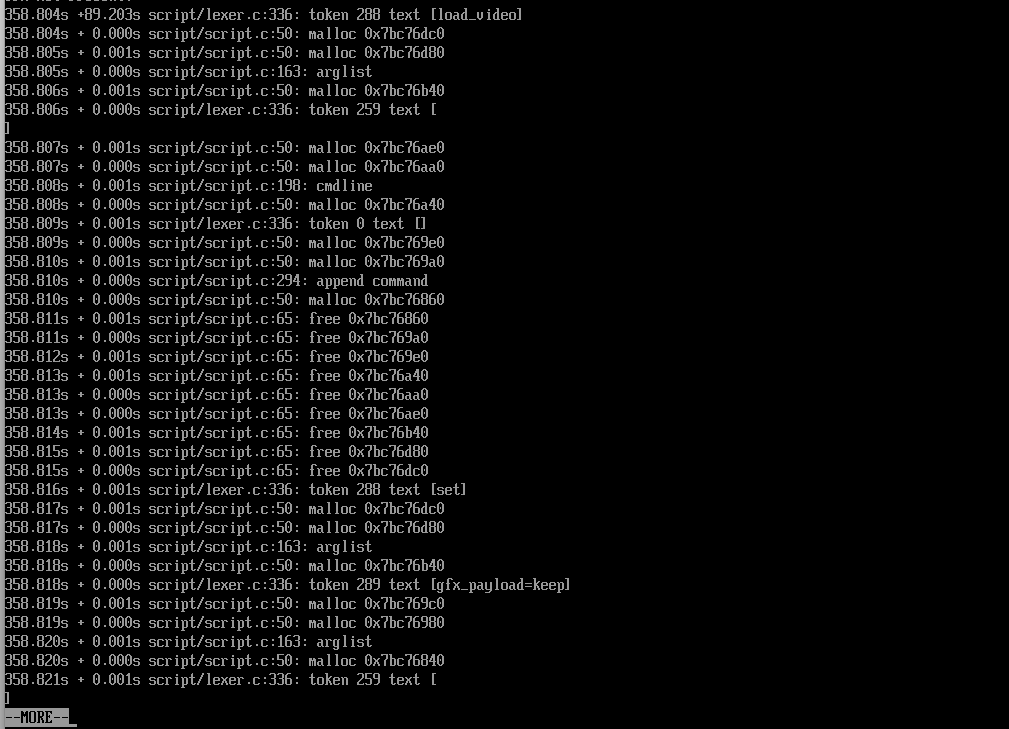Viewport: 1009px width, 729px height.
Task: Click the free 0x7bc76dc0 line
Action: [216, 471]
